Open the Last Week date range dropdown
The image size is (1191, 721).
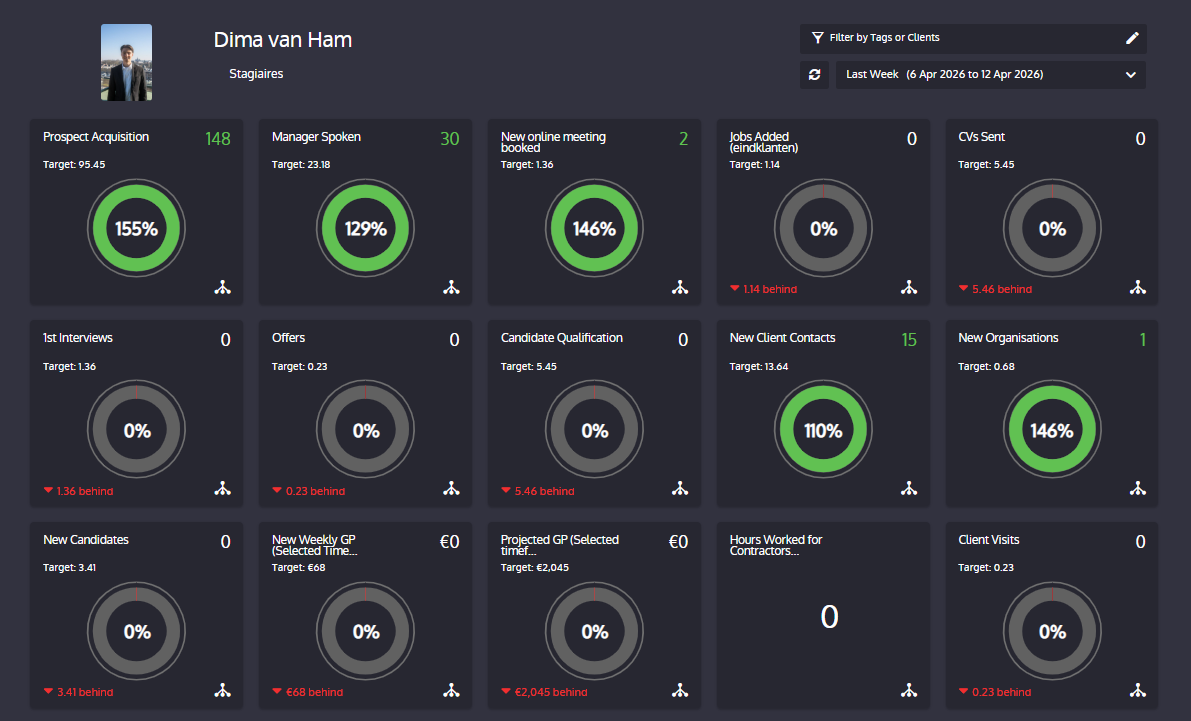(990, 74)
